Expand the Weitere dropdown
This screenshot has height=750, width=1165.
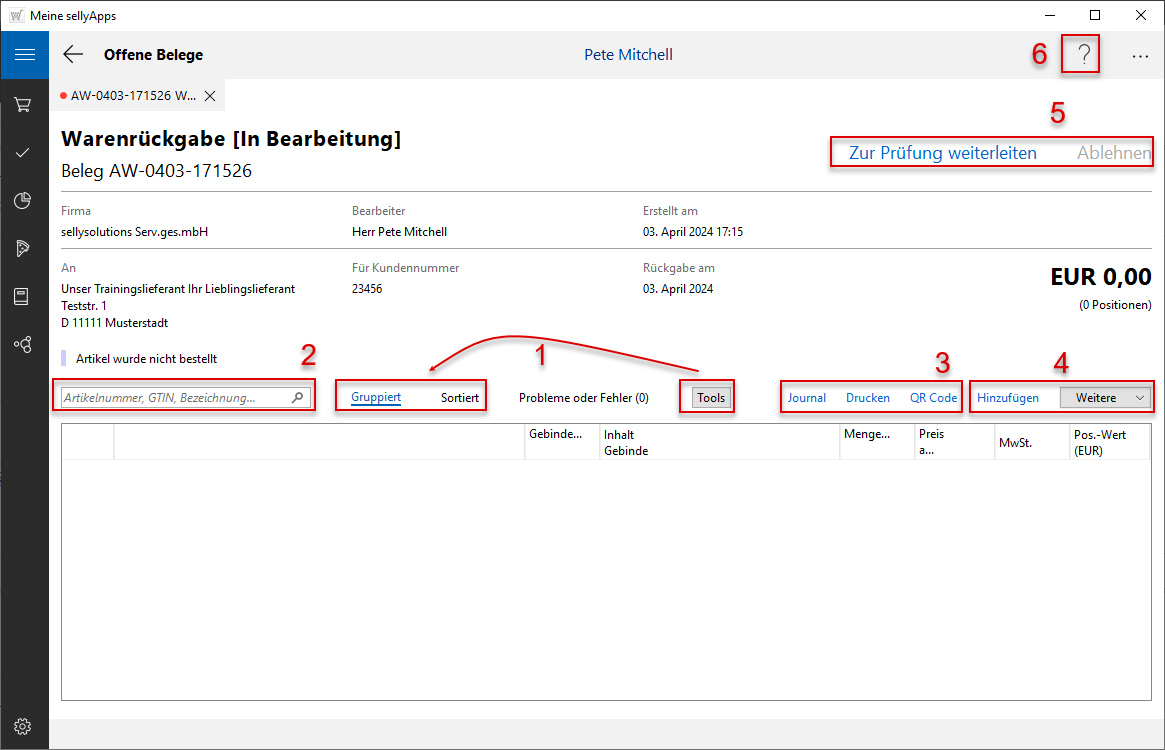(x=1105, y=397)
